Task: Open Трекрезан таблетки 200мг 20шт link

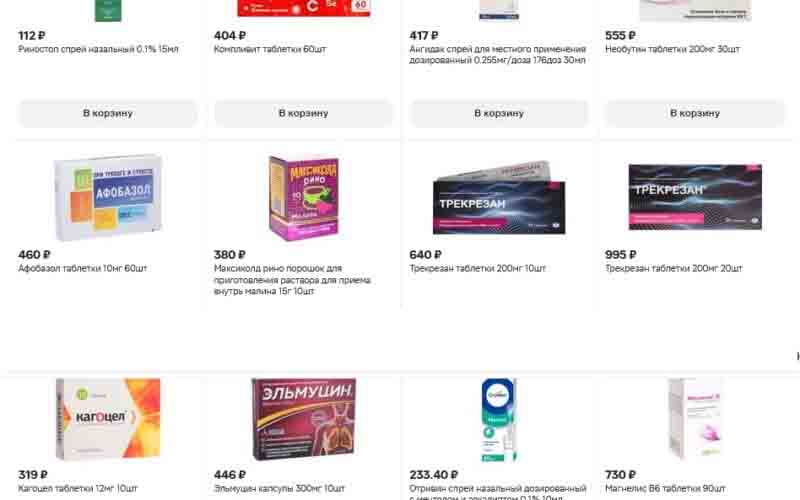Action: point(673,268)
